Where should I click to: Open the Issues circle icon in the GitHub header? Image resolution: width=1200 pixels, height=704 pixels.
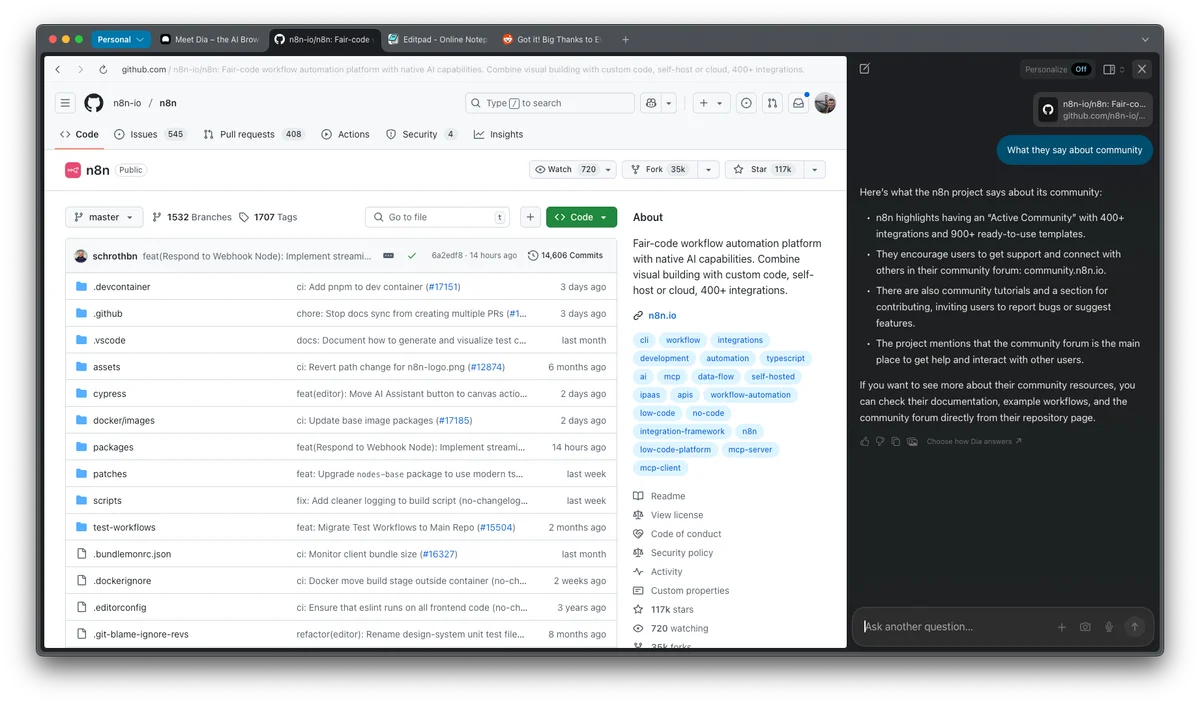point(746,103)
